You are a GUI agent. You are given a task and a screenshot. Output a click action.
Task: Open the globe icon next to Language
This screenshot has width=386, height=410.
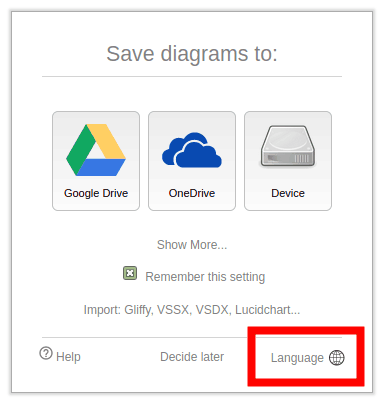click(337, 358)
